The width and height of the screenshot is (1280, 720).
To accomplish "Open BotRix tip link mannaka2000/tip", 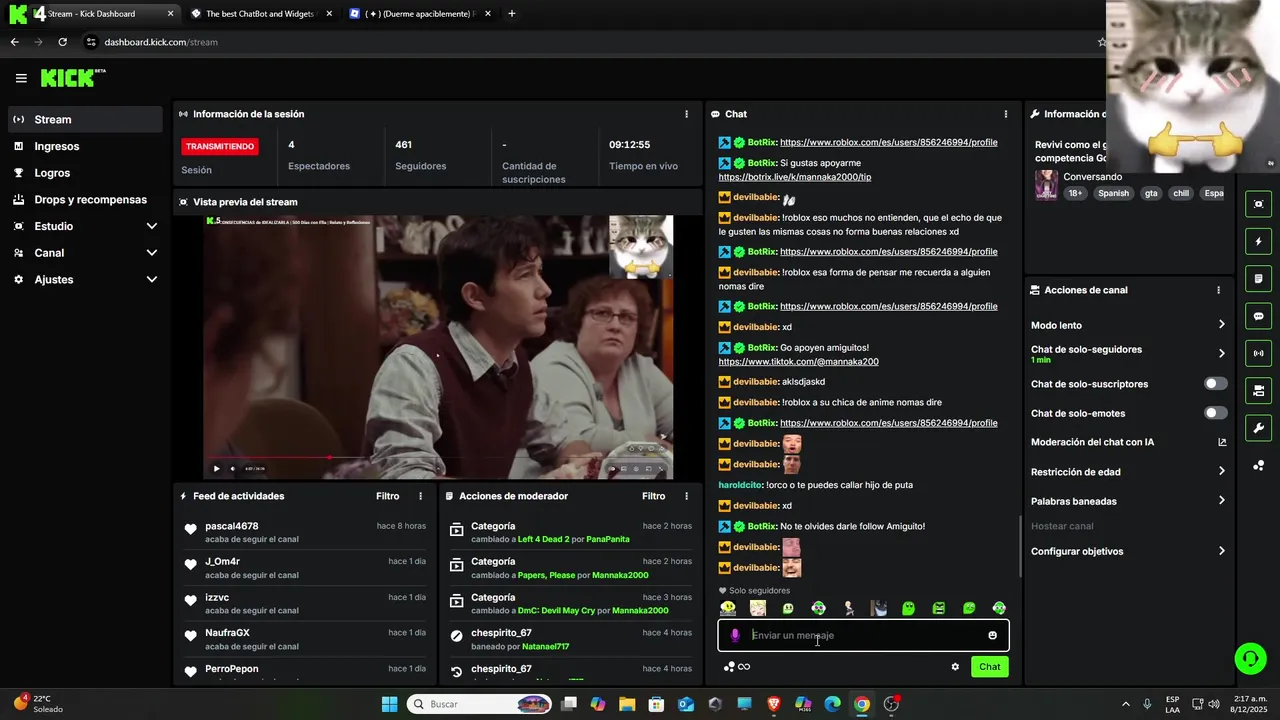I will (x=794, y=177).
